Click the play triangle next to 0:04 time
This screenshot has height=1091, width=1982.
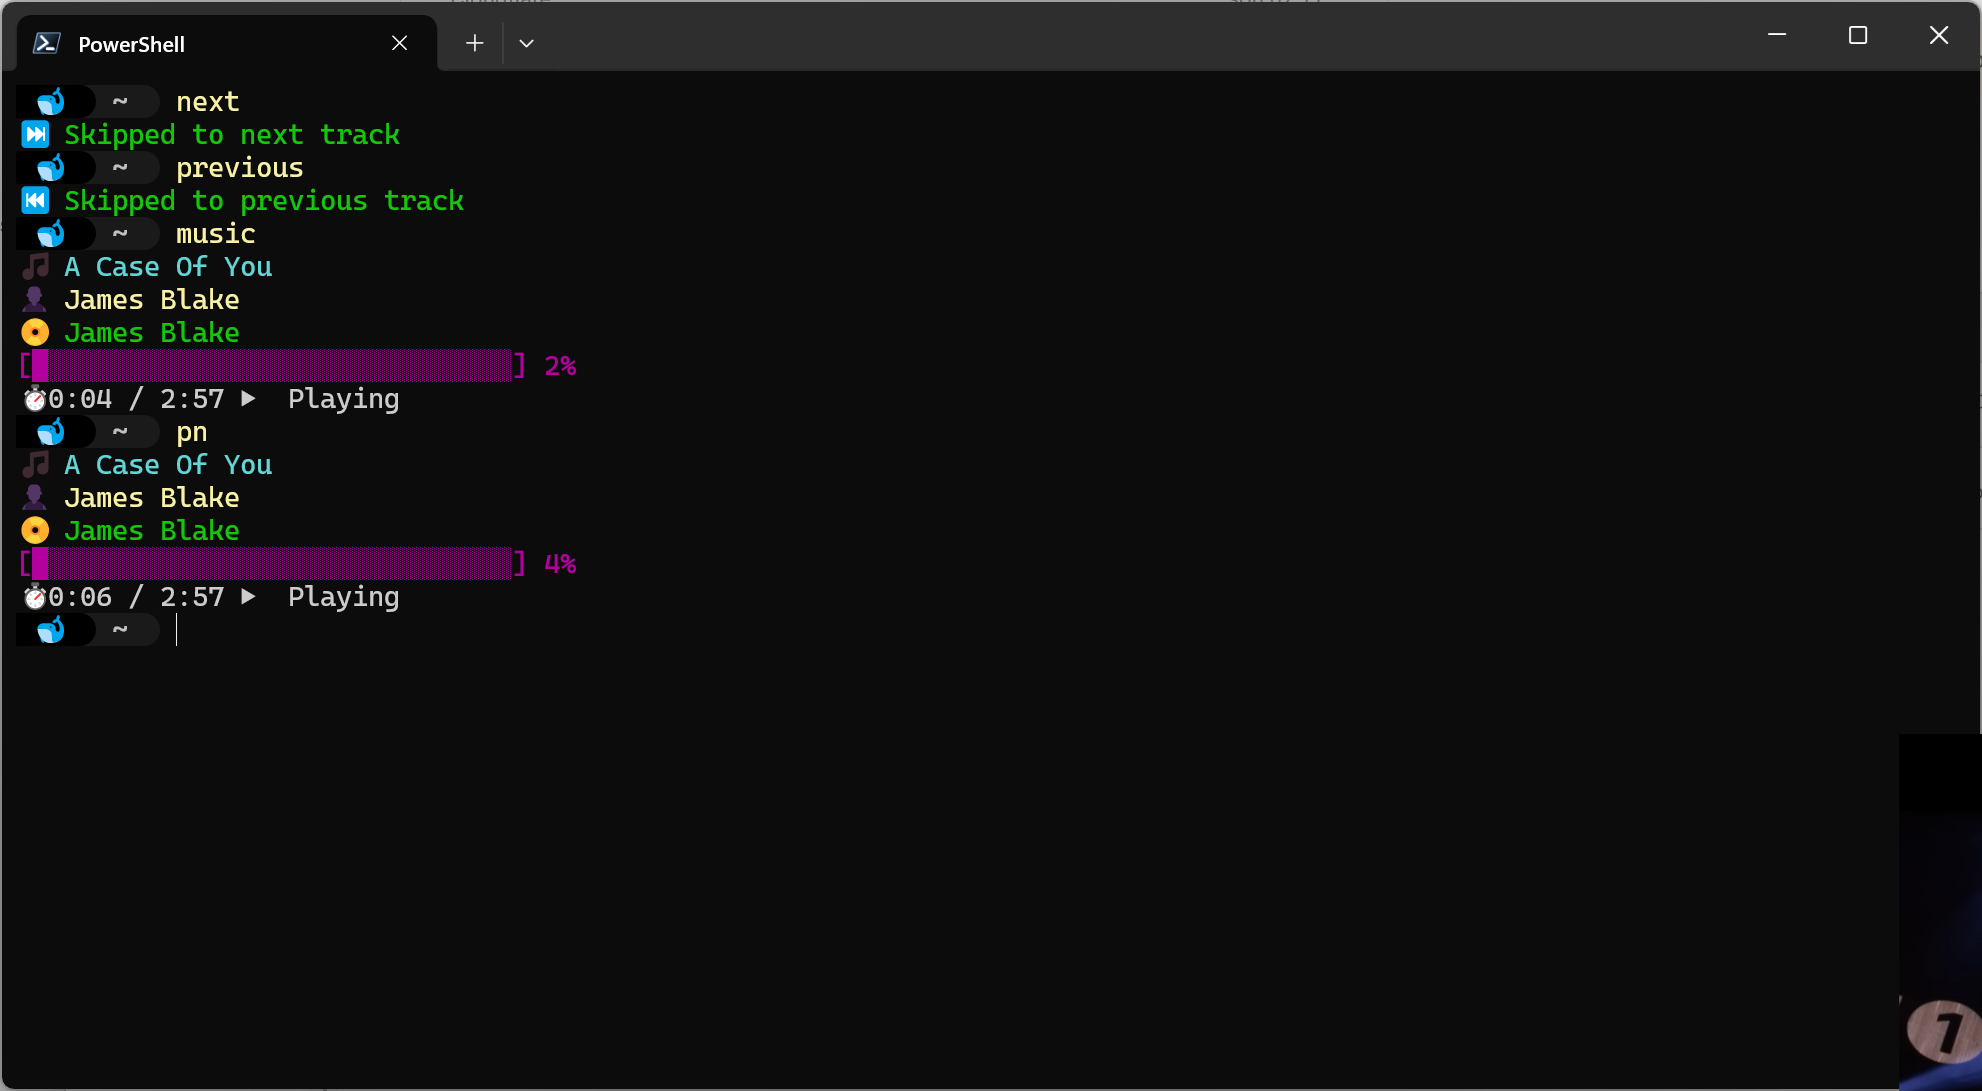(x=248, y=398)
